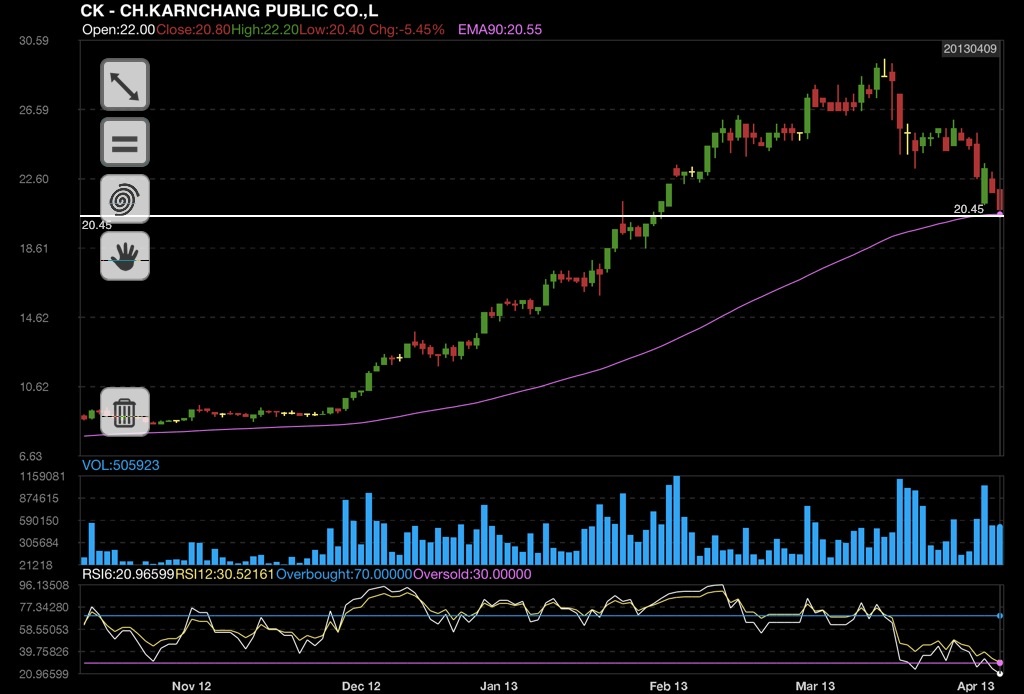
Task: Tap the 305684 volume axis label
Action: pyautogui.click(x=39, y=543)
